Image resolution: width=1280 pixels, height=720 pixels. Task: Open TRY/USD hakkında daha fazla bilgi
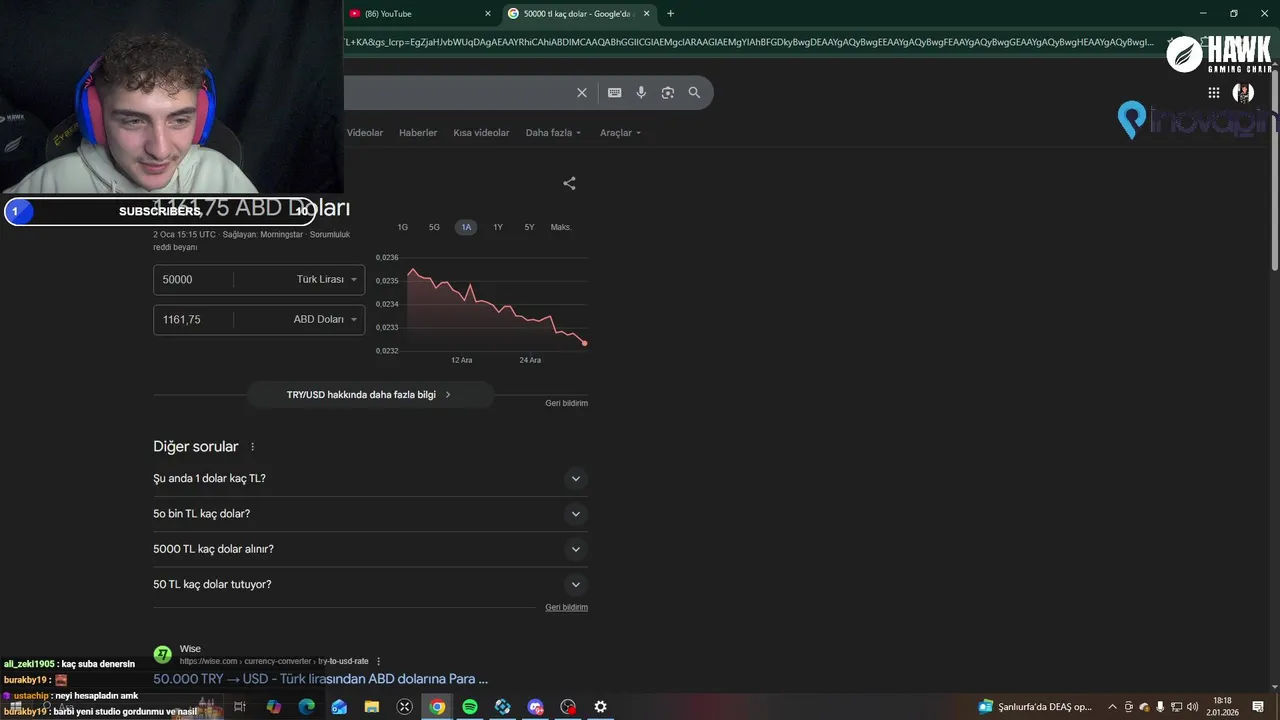[x=369, y=395]
